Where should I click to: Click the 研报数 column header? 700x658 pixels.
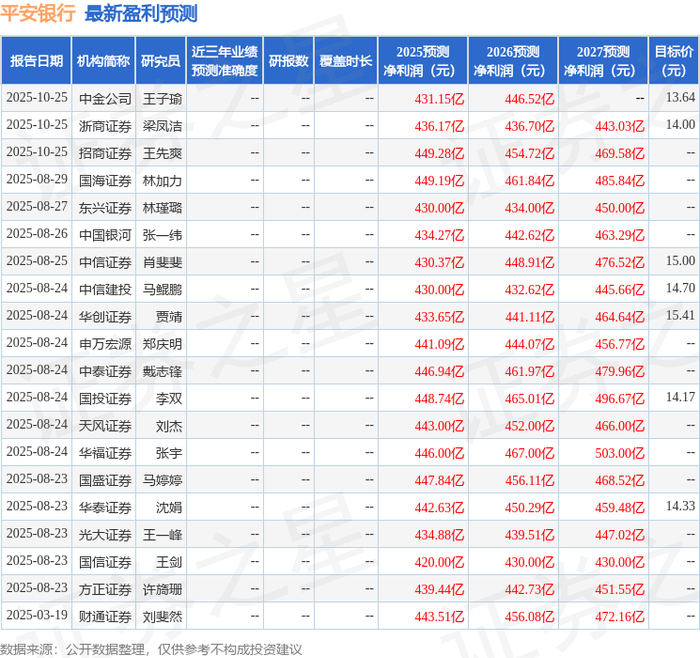click(289, 61)
